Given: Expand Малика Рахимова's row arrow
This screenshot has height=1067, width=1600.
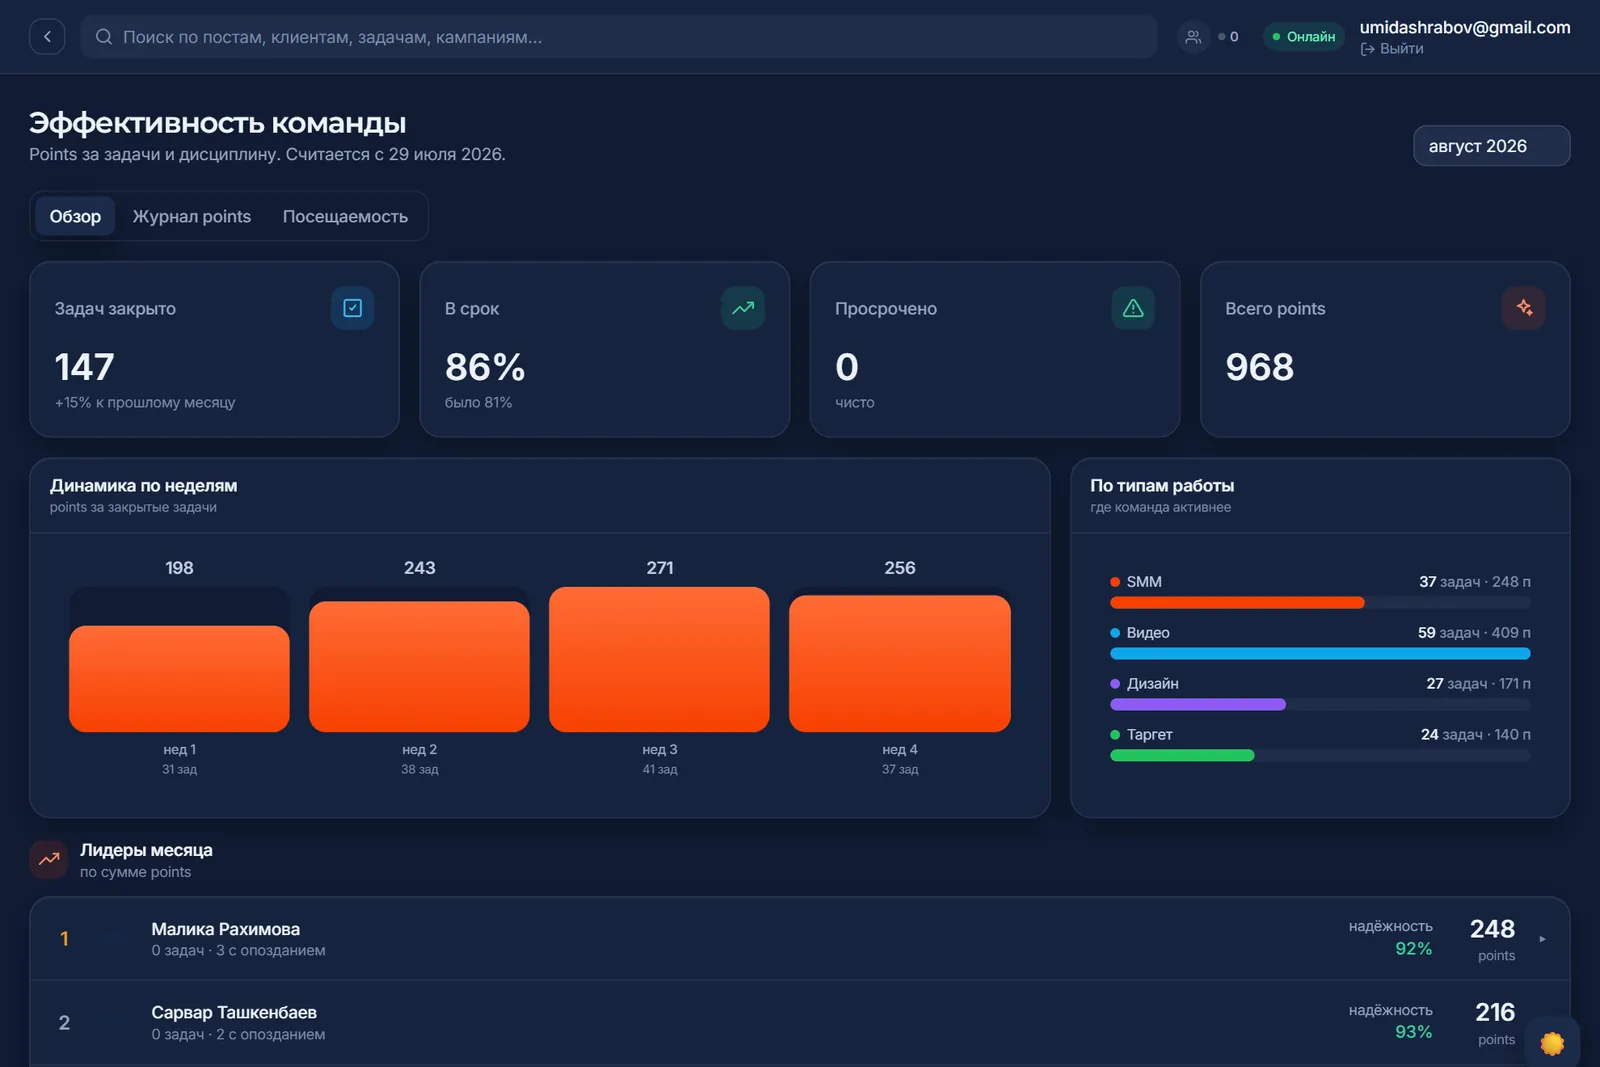Looking at the screenshot, I should tap(1542, 939).
